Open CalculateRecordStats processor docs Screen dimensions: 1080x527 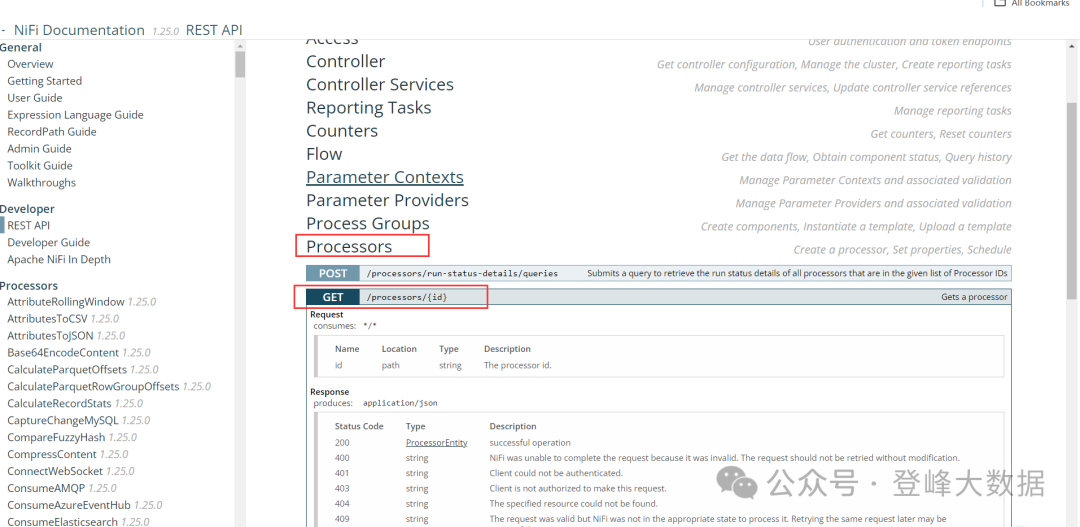coord(59,404)
